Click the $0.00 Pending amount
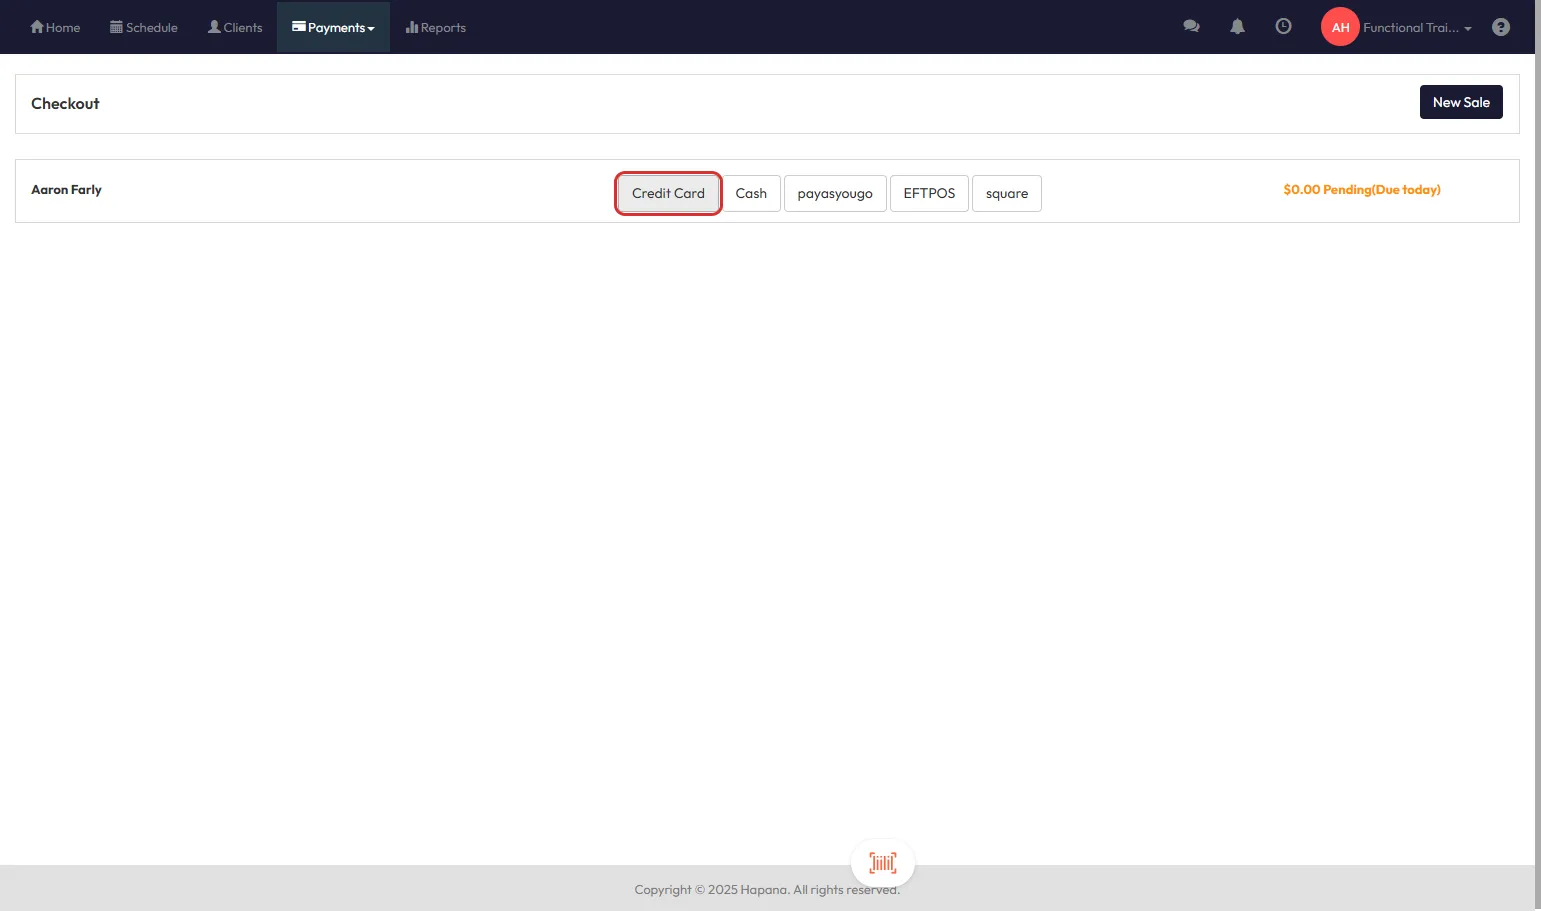 coord(1361,190)
